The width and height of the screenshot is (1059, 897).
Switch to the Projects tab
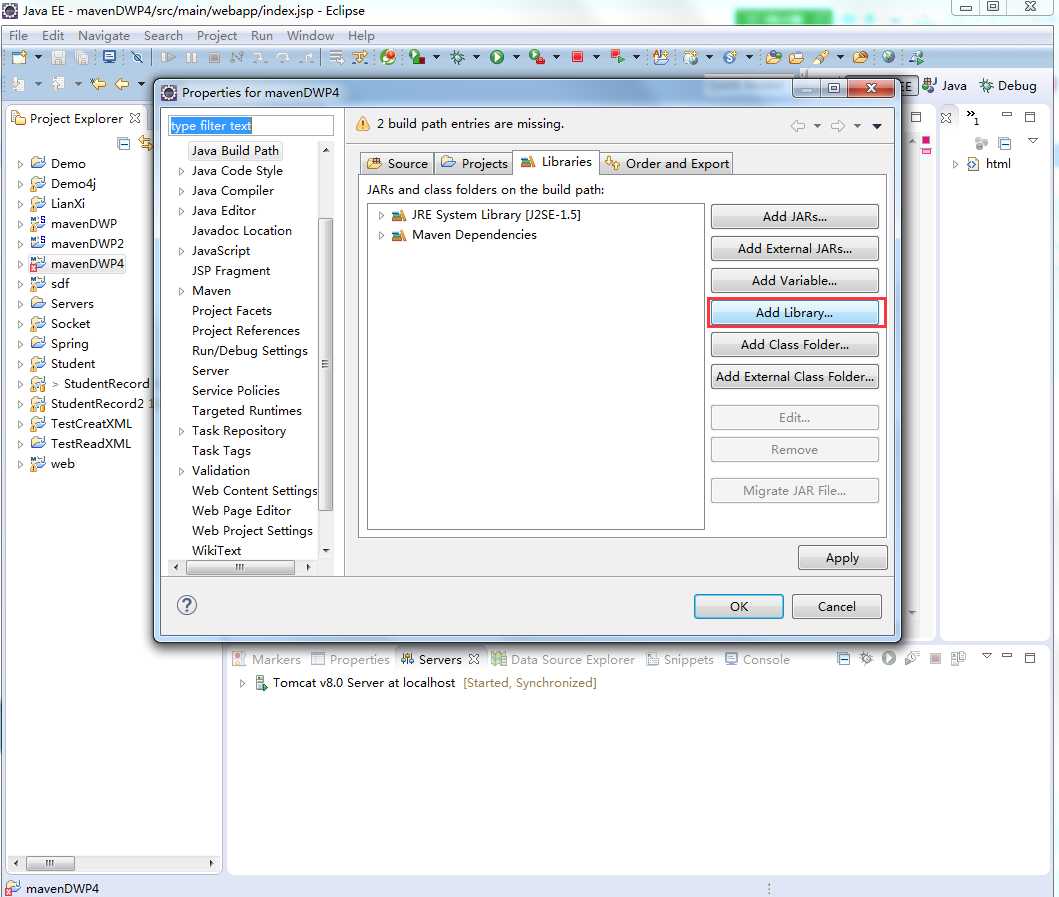pos(474,163)
